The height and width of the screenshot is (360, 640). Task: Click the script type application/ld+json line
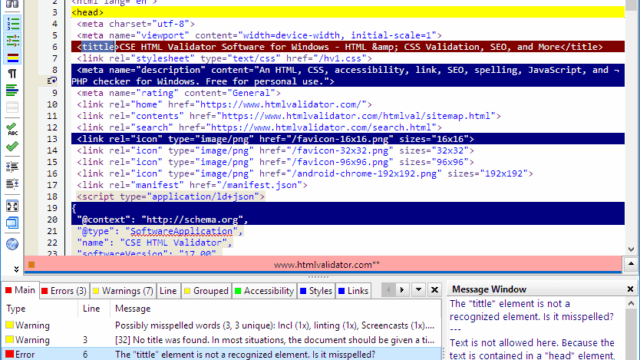tap(171, 197)
